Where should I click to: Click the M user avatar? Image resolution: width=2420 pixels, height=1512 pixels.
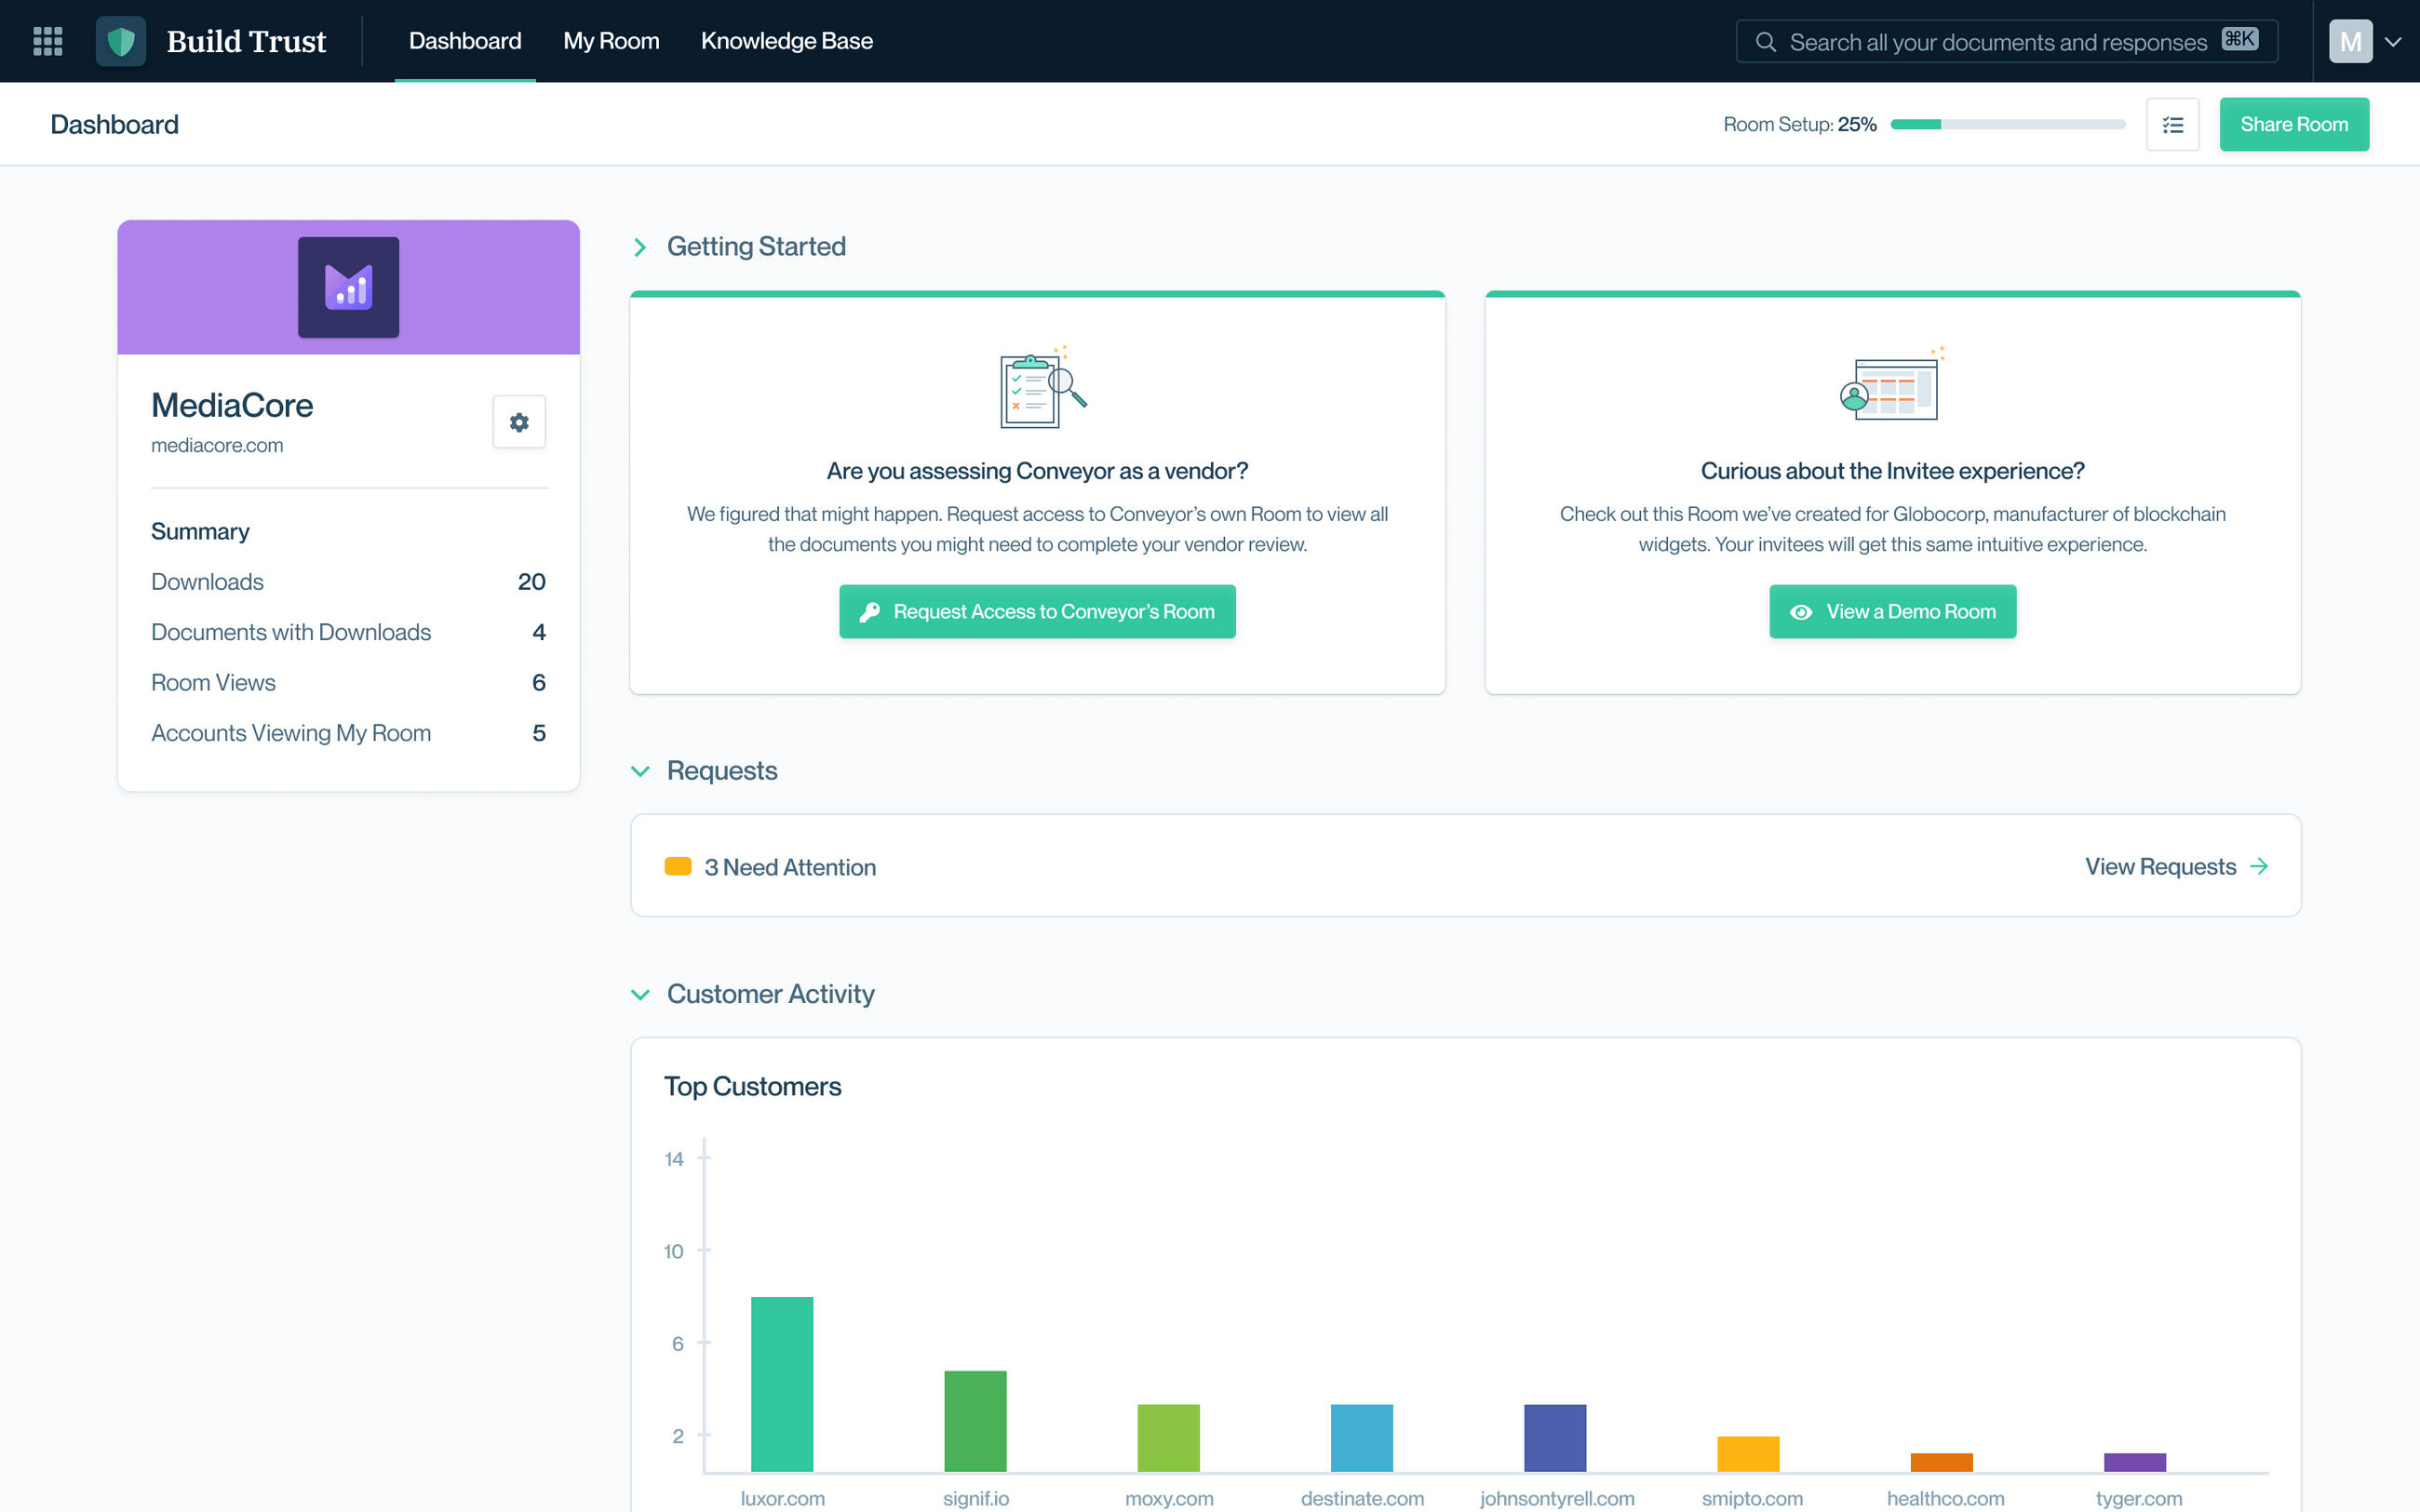(x=2349, y=42)
